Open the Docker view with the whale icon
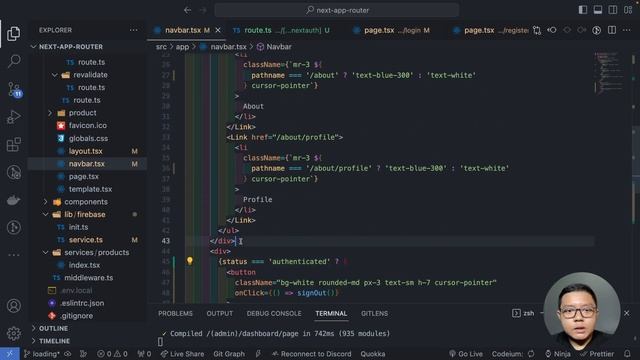Viewport: 640px width, 360px height. click(x=13, y=200)
